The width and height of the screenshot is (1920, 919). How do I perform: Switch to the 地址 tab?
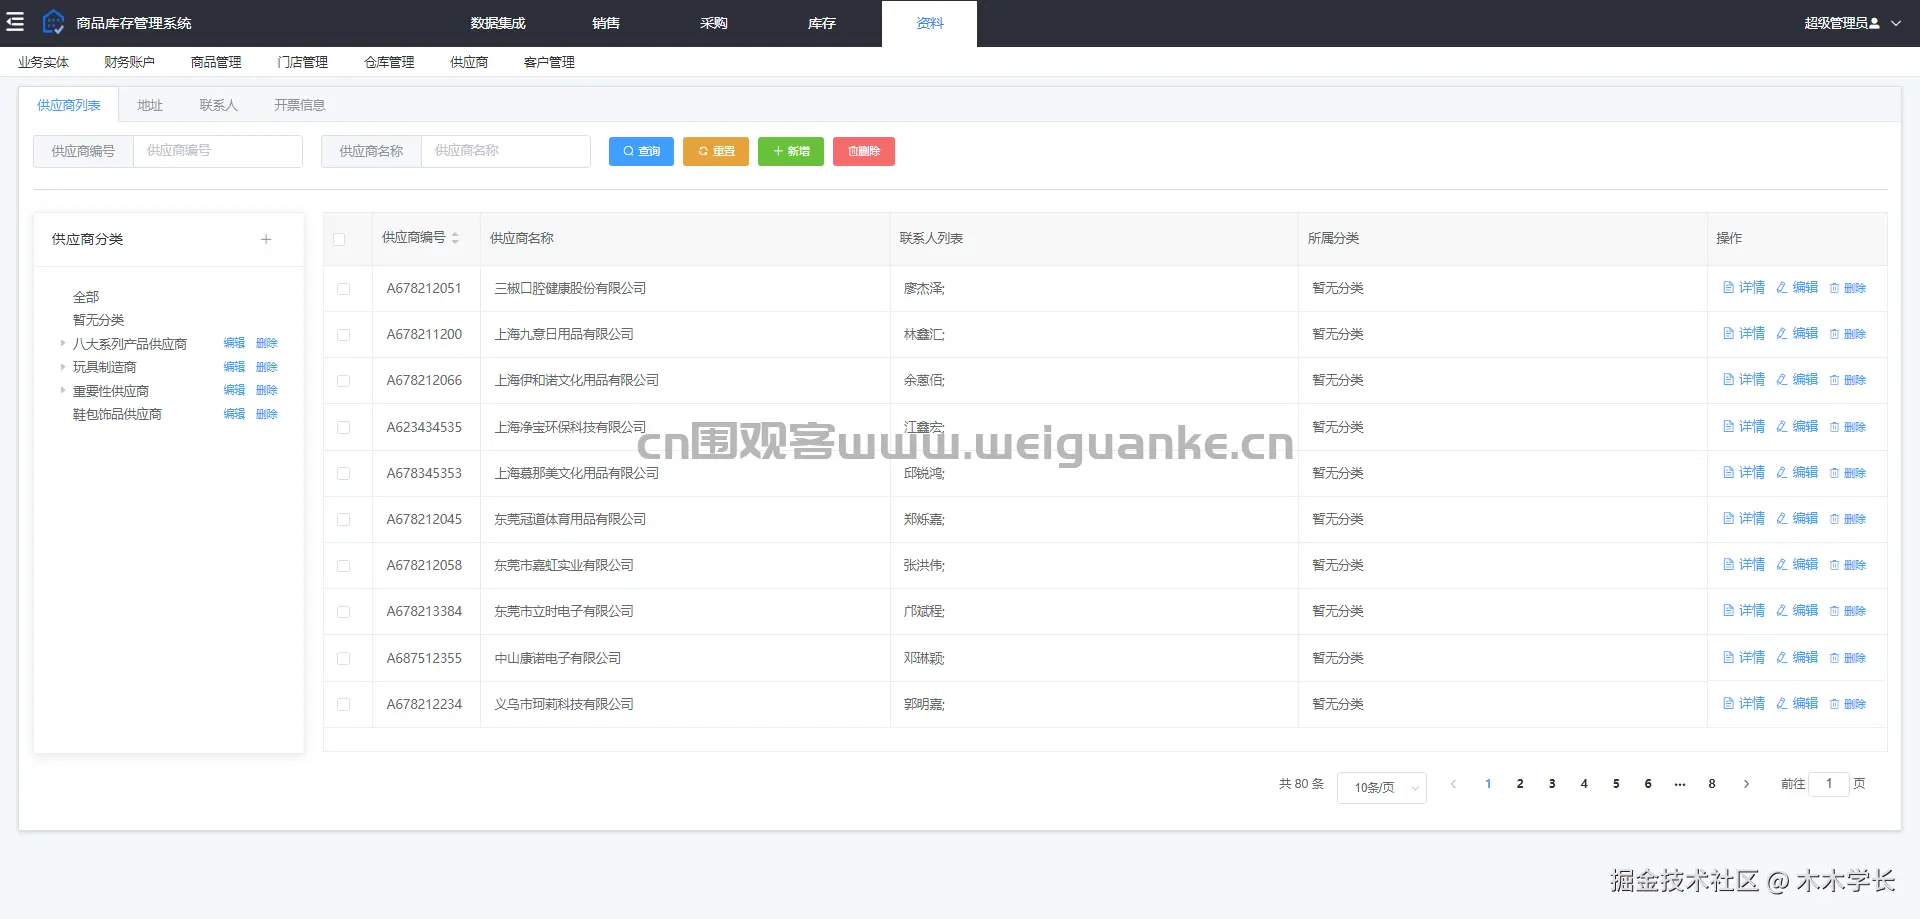pos(150,105)
